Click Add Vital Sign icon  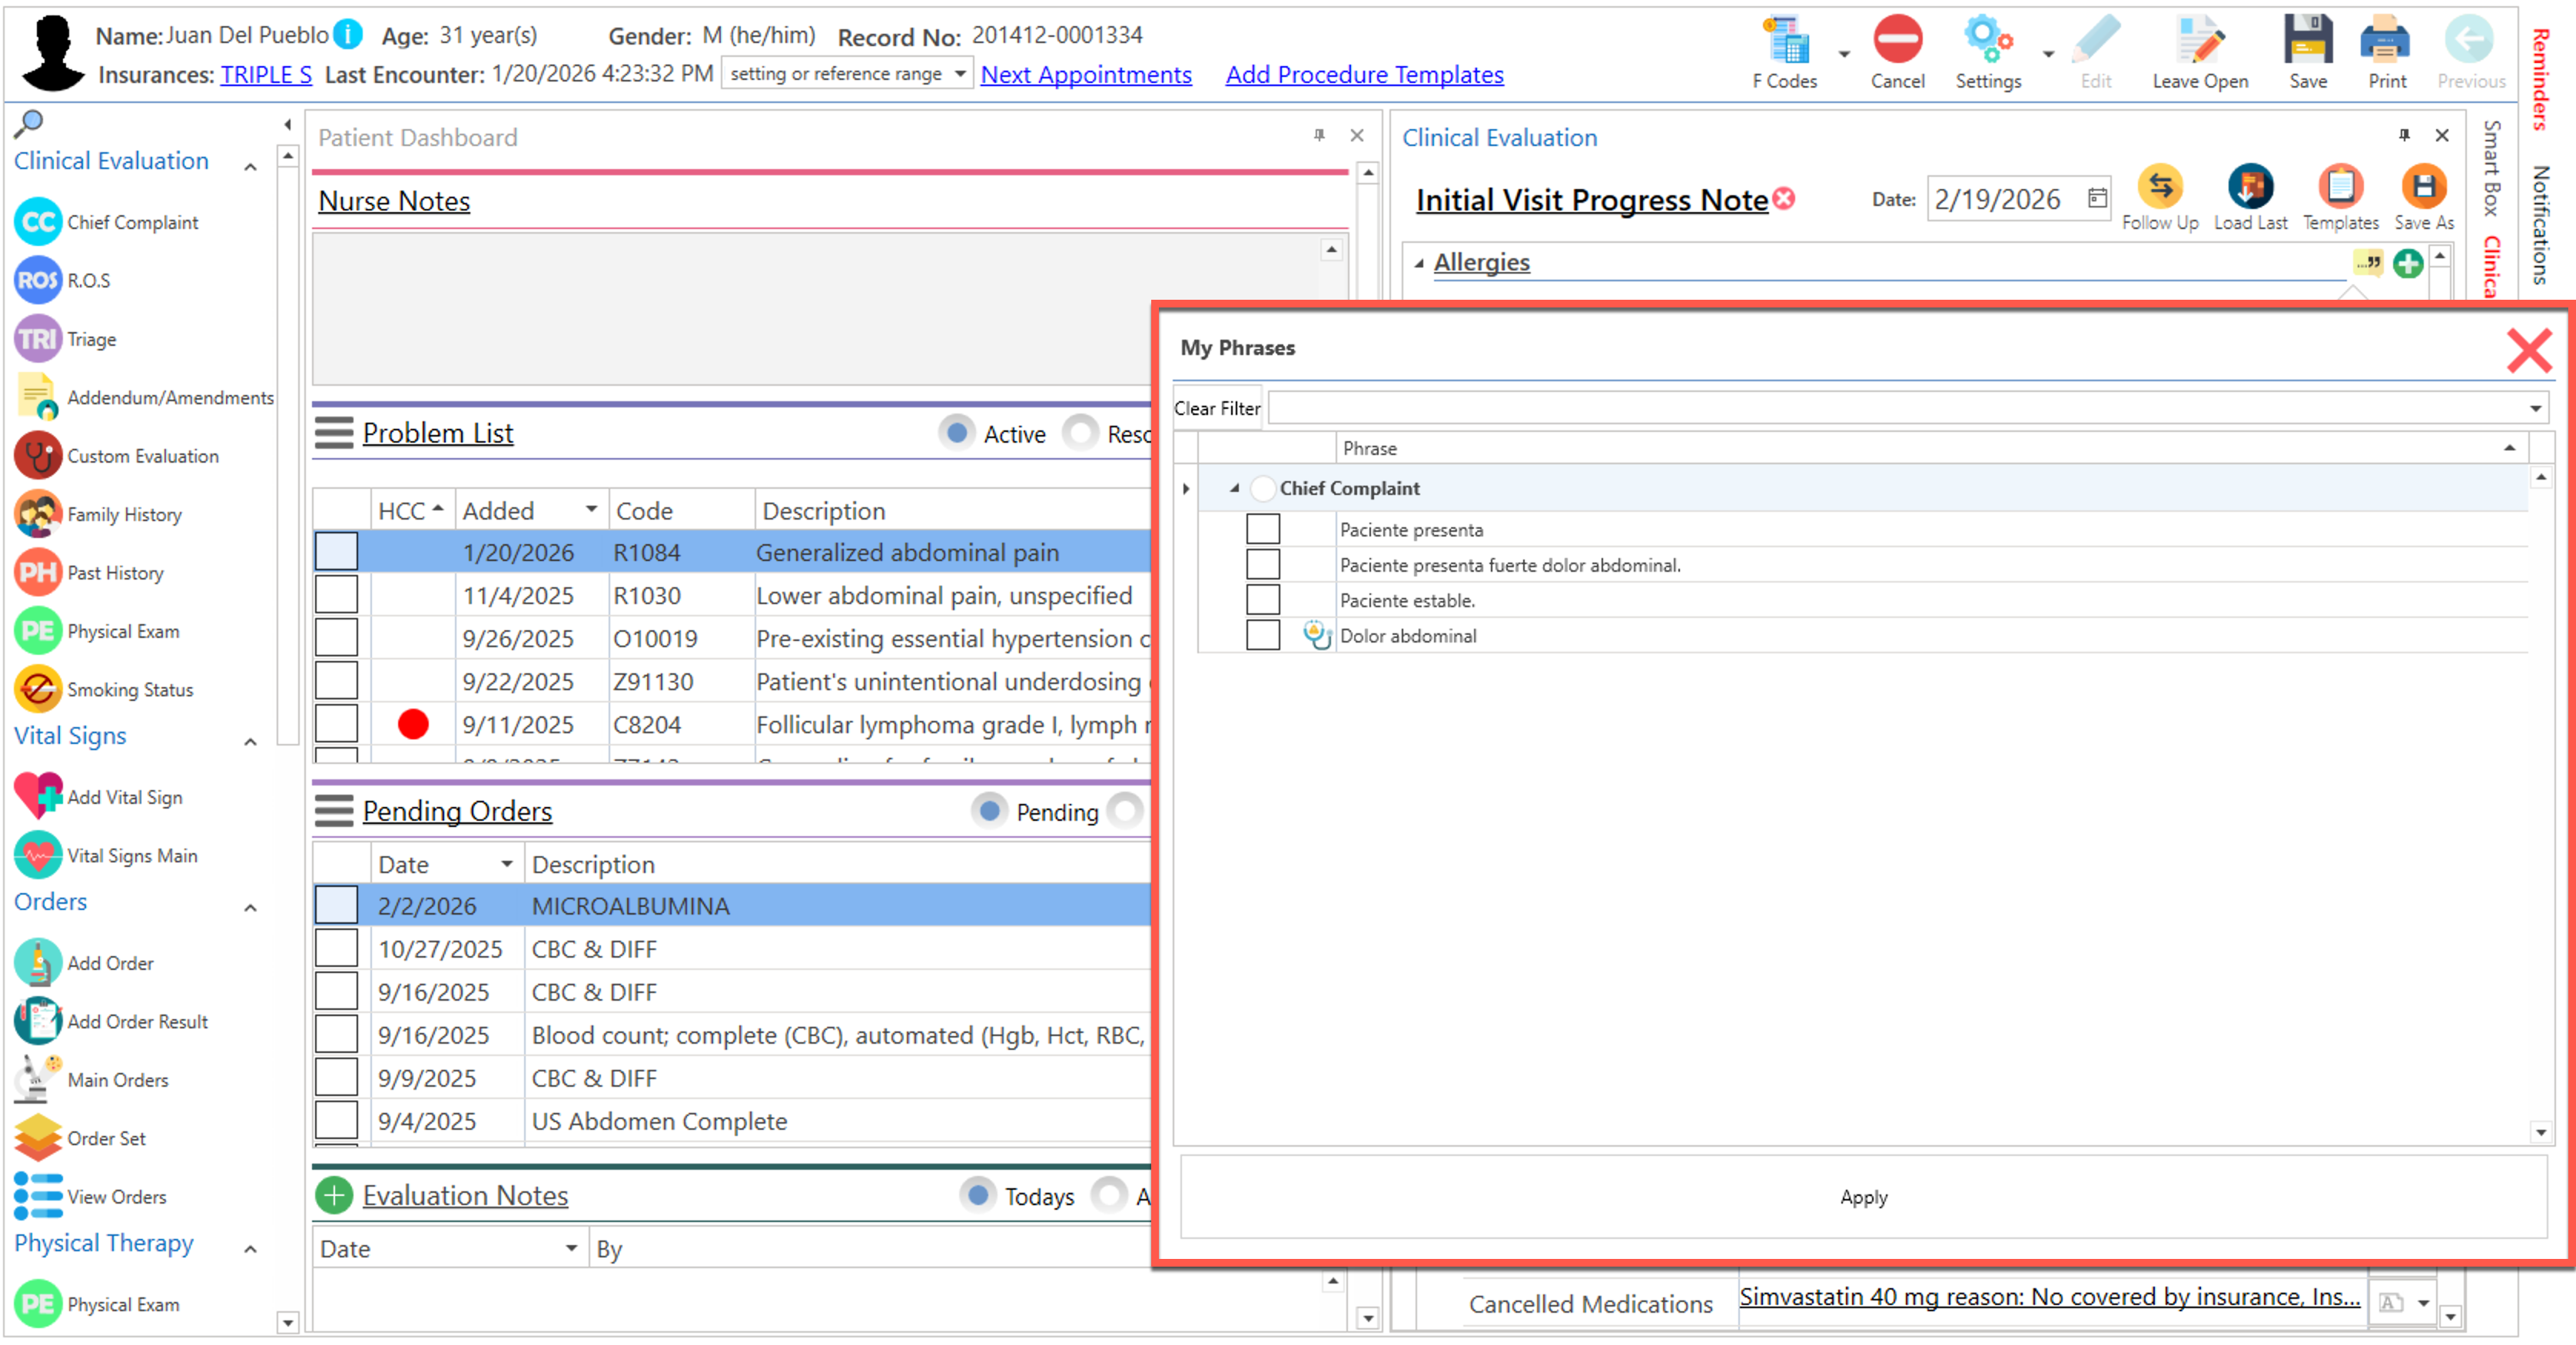[x=38, y=796]
